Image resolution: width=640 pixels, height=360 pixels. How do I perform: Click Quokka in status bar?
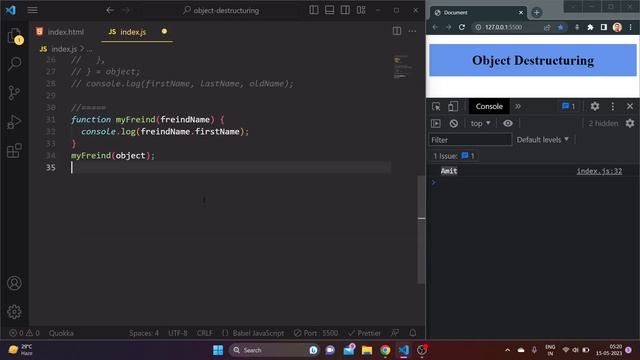pos(61,333)
